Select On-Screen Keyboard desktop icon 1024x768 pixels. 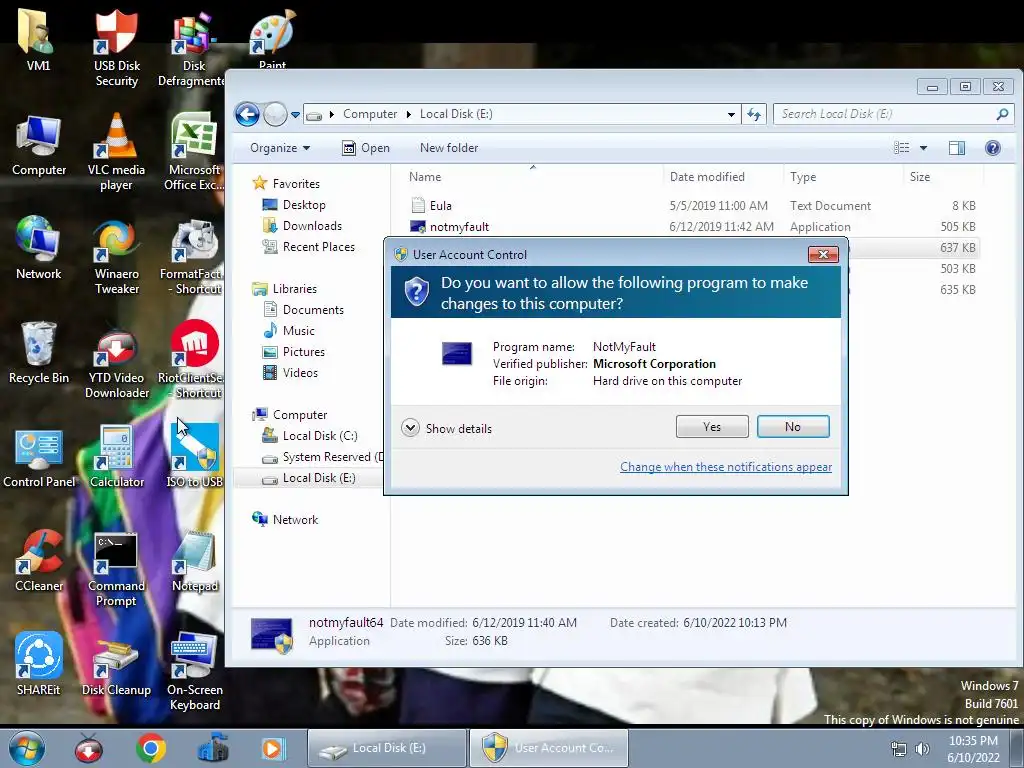click(x=194, y=673)
